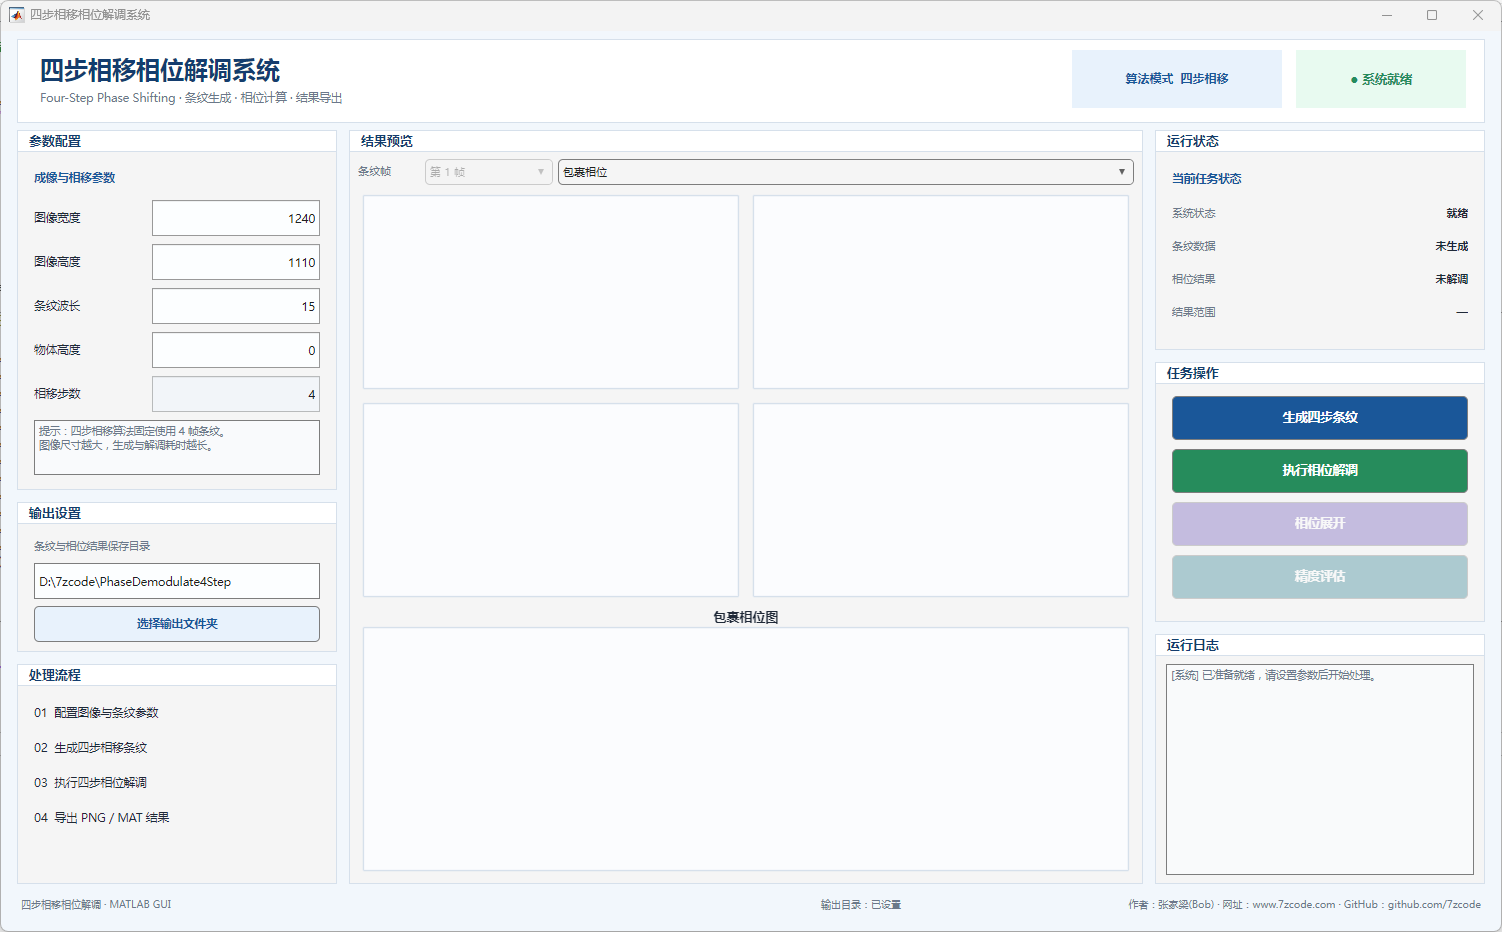This screenshot has height=932, width=1502.
Task: Click the 条纹数据 value 未生成
Action: 1451,246
